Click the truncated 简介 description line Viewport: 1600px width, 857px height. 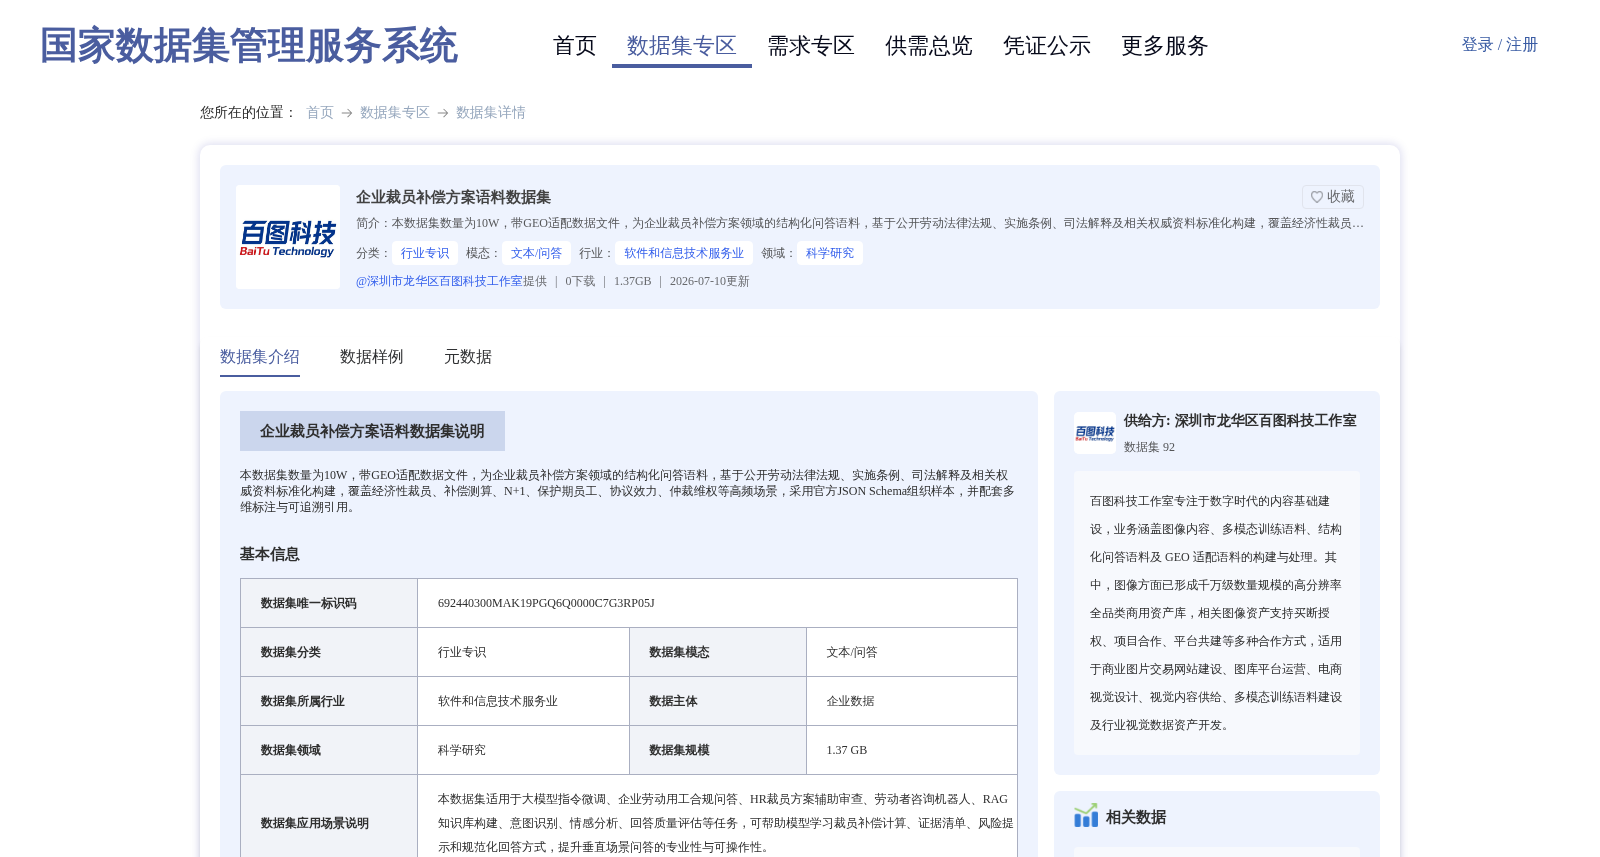point(860,223)
